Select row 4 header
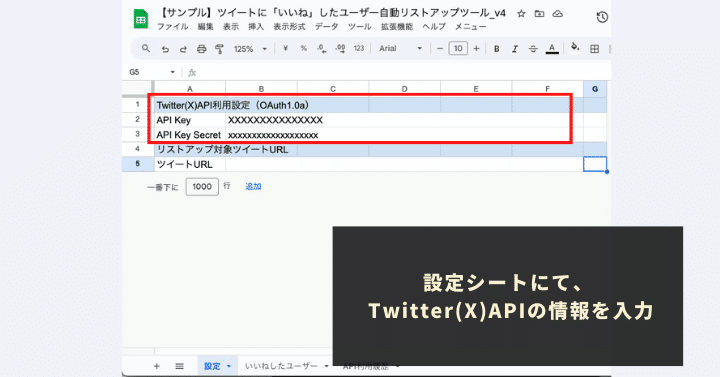Screen dimensions: 720x377 click(x=137, y=149)
